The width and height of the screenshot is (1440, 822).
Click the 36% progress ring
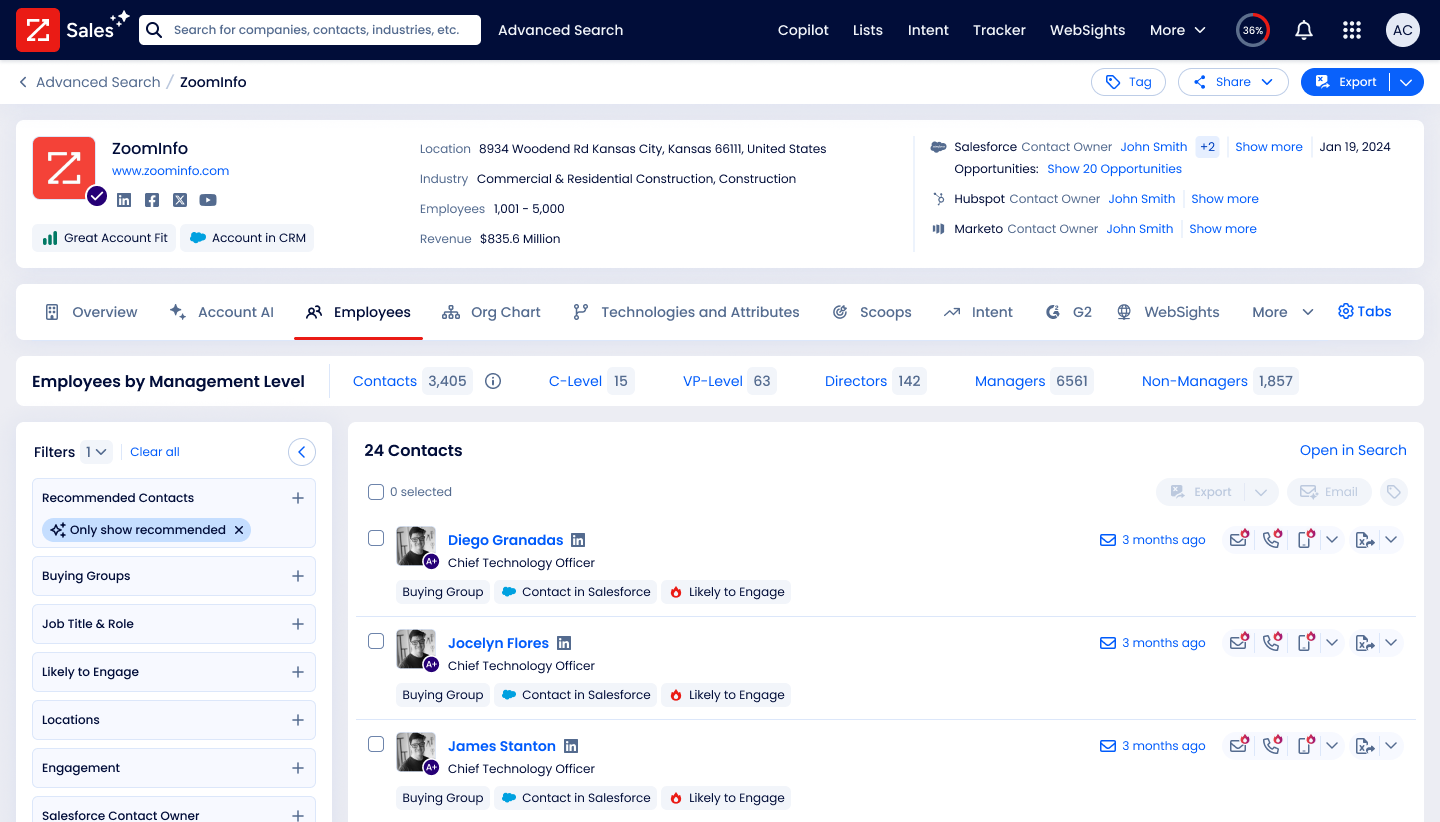(1253, 30)
